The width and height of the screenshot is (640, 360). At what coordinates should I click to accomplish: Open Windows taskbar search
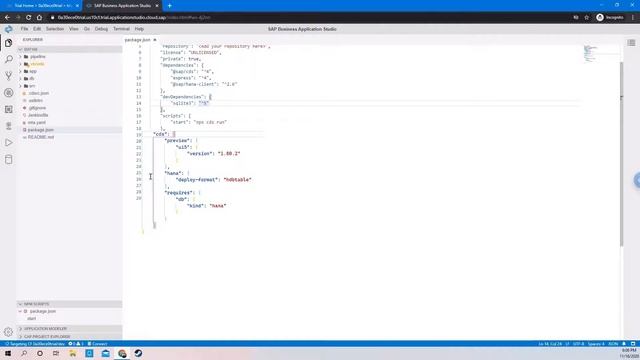click(24, 353)
